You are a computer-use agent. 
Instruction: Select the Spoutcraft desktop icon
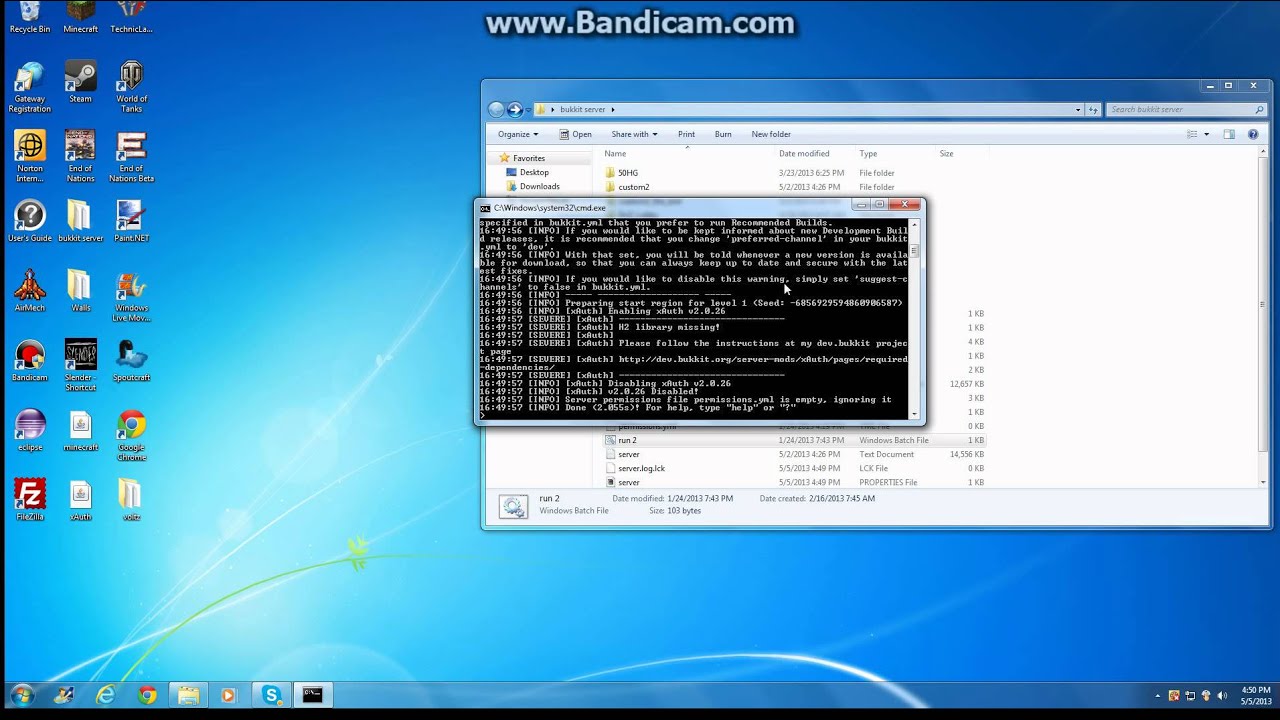(x=131, y=362)
